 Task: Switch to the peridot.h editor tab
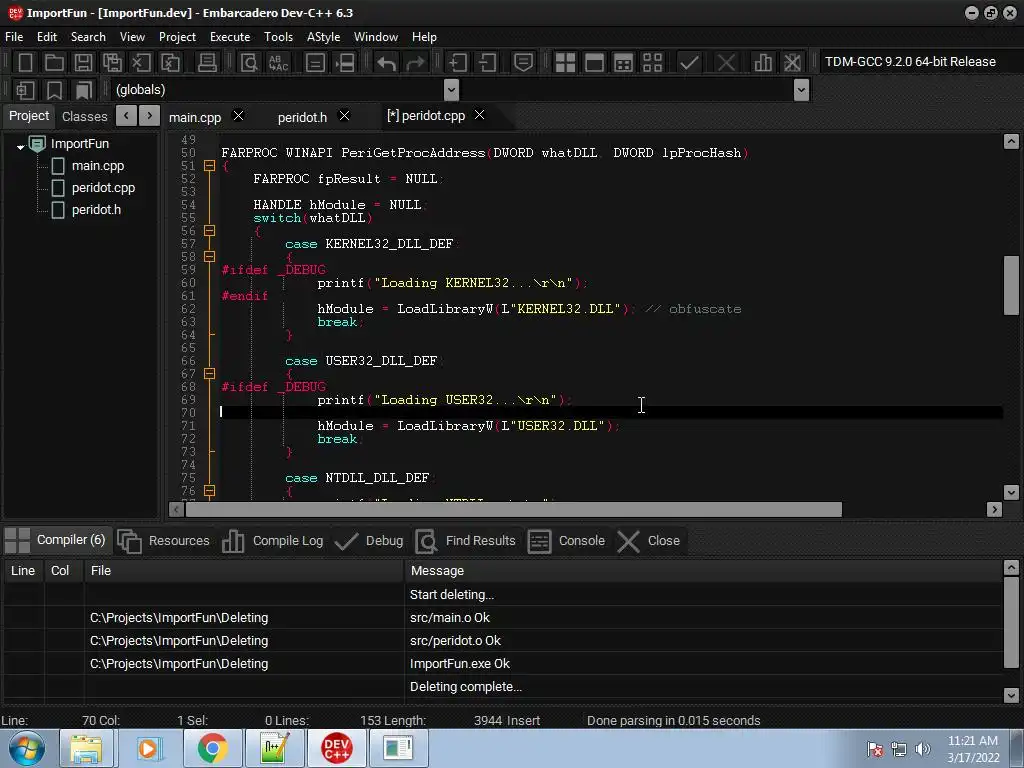(302, 118)
